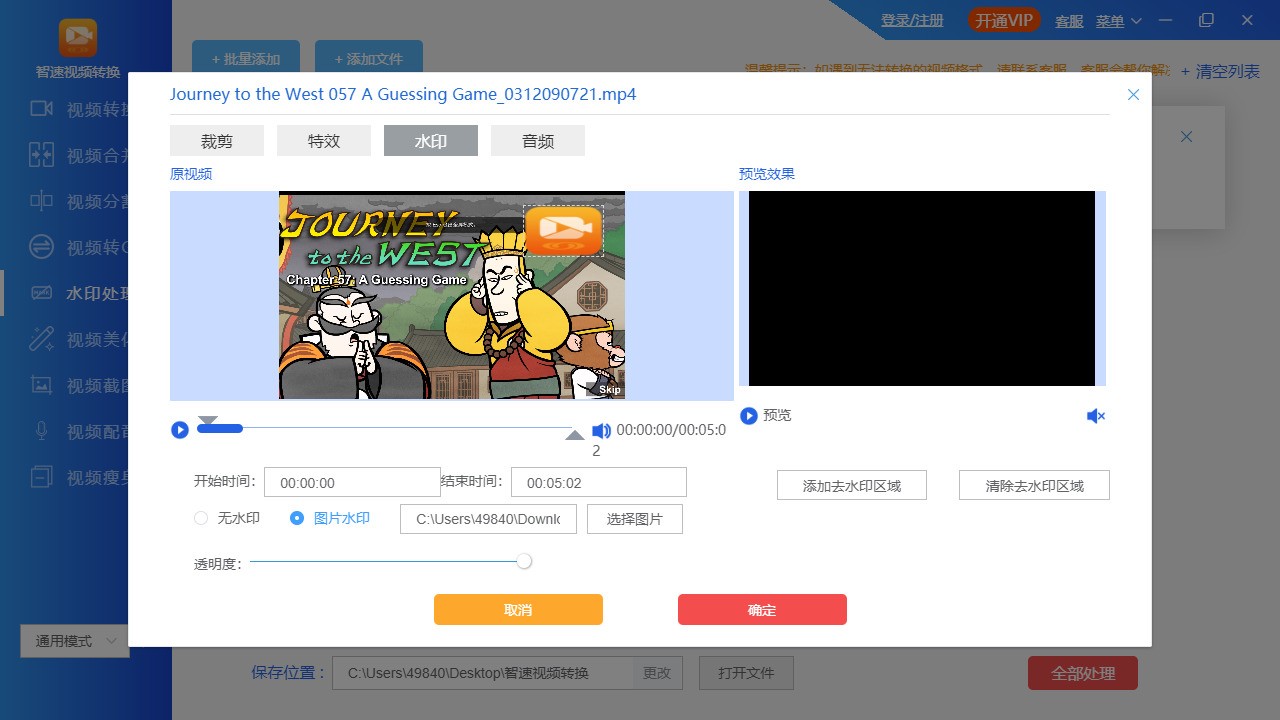Select watermark processing sidebar icon
This screenshot has width=1280, height=720.
pyautogui.click(x=41, y=293)
